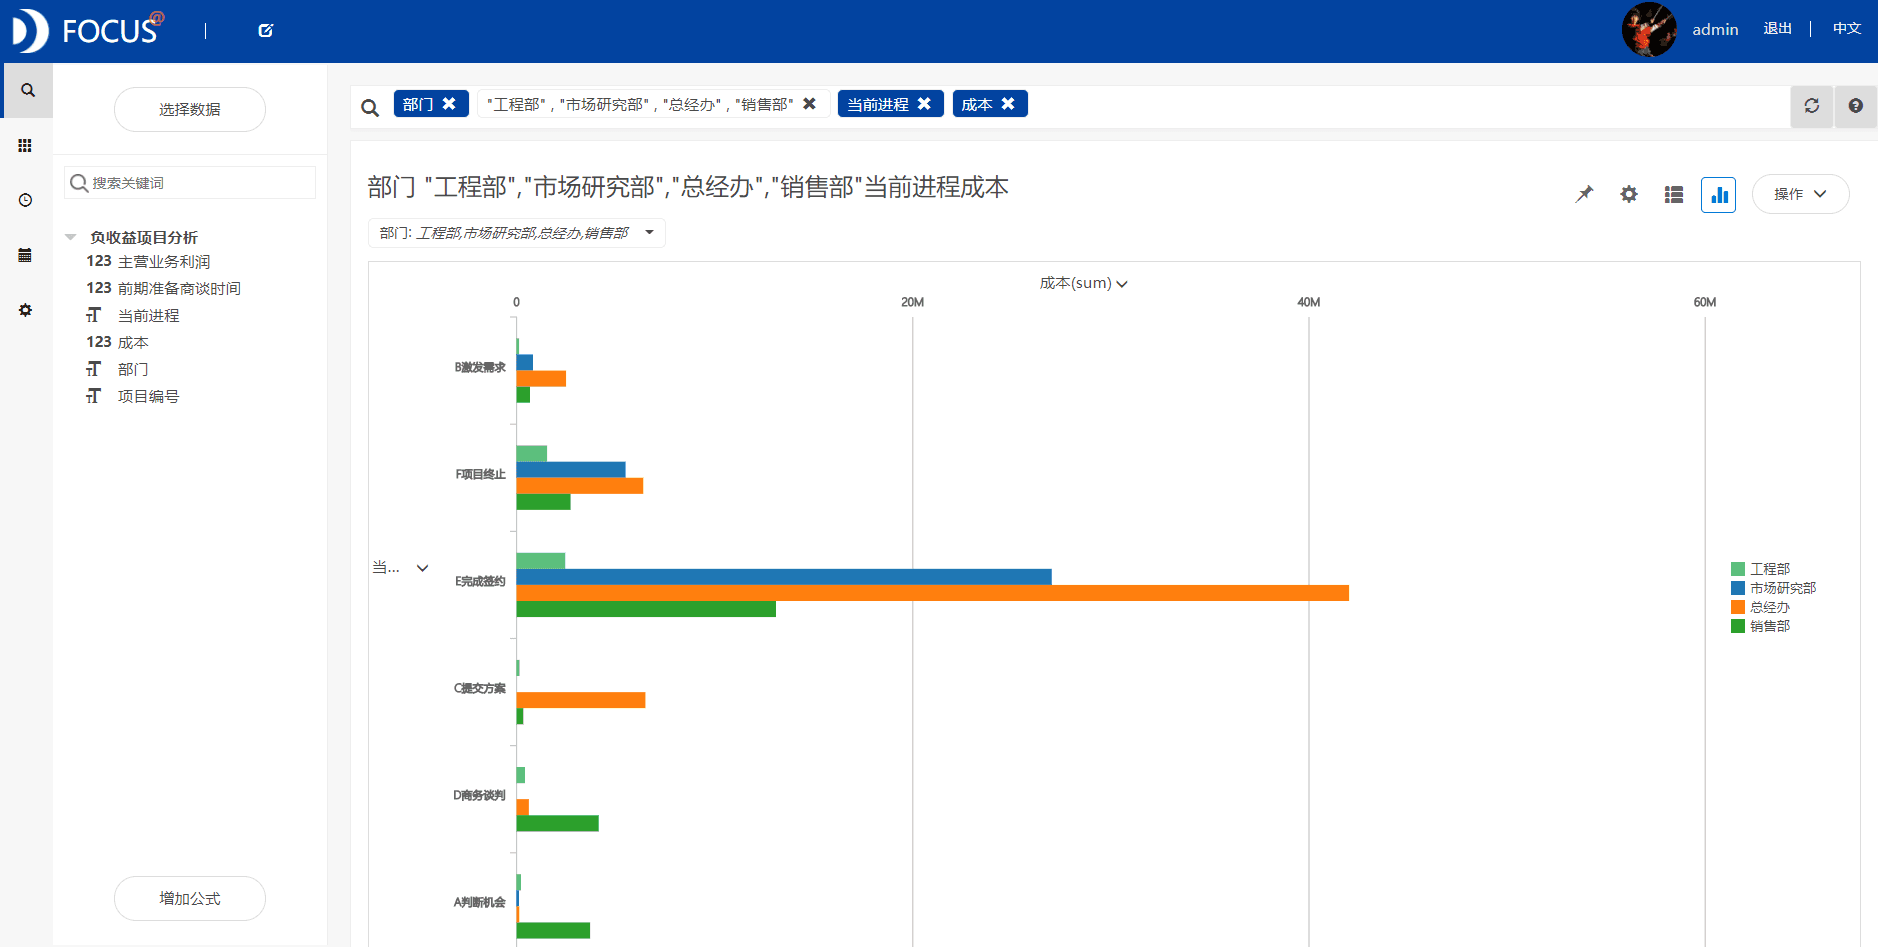Select the 当前进程 column in list
The height and width of the screenshot is (947, 1878).
tap(149, 315)
